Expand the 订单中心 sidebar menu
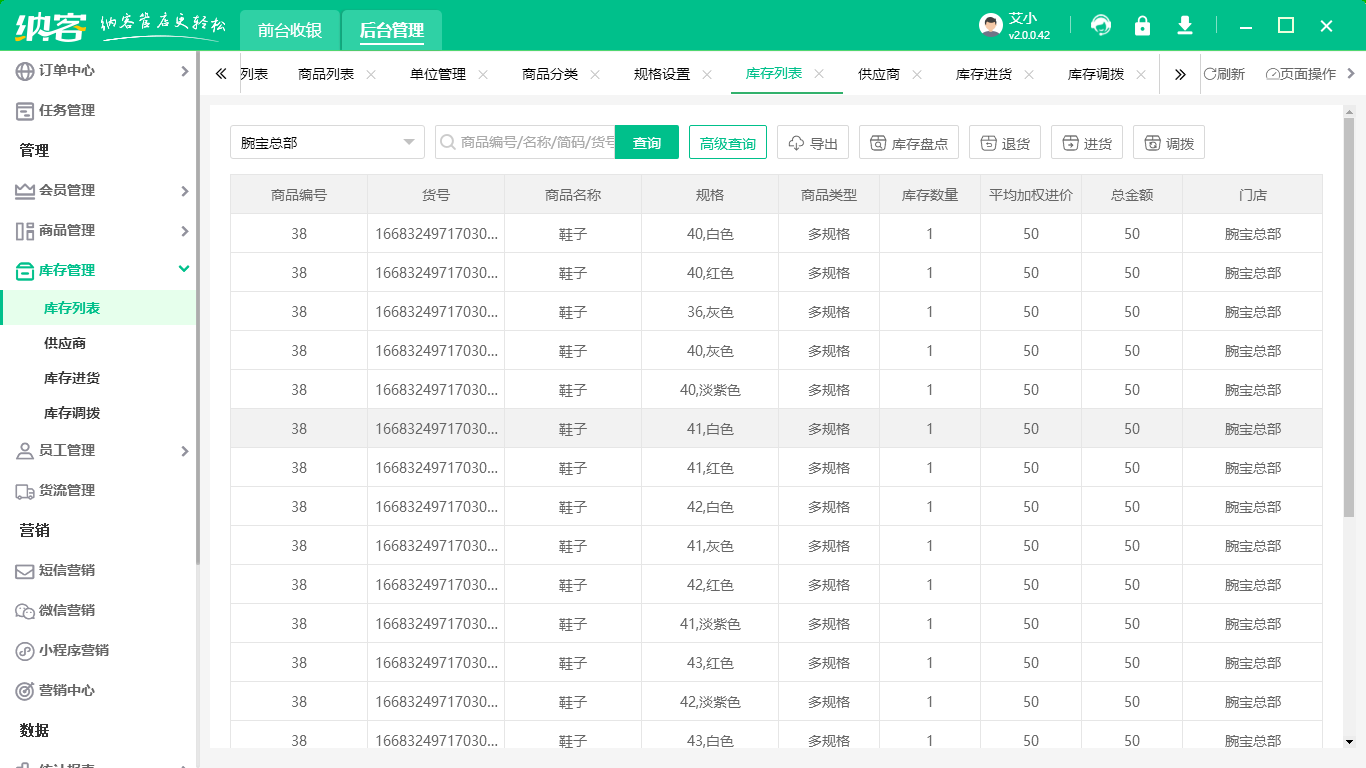The image size is (1366, 768). [x=100, y=70]
